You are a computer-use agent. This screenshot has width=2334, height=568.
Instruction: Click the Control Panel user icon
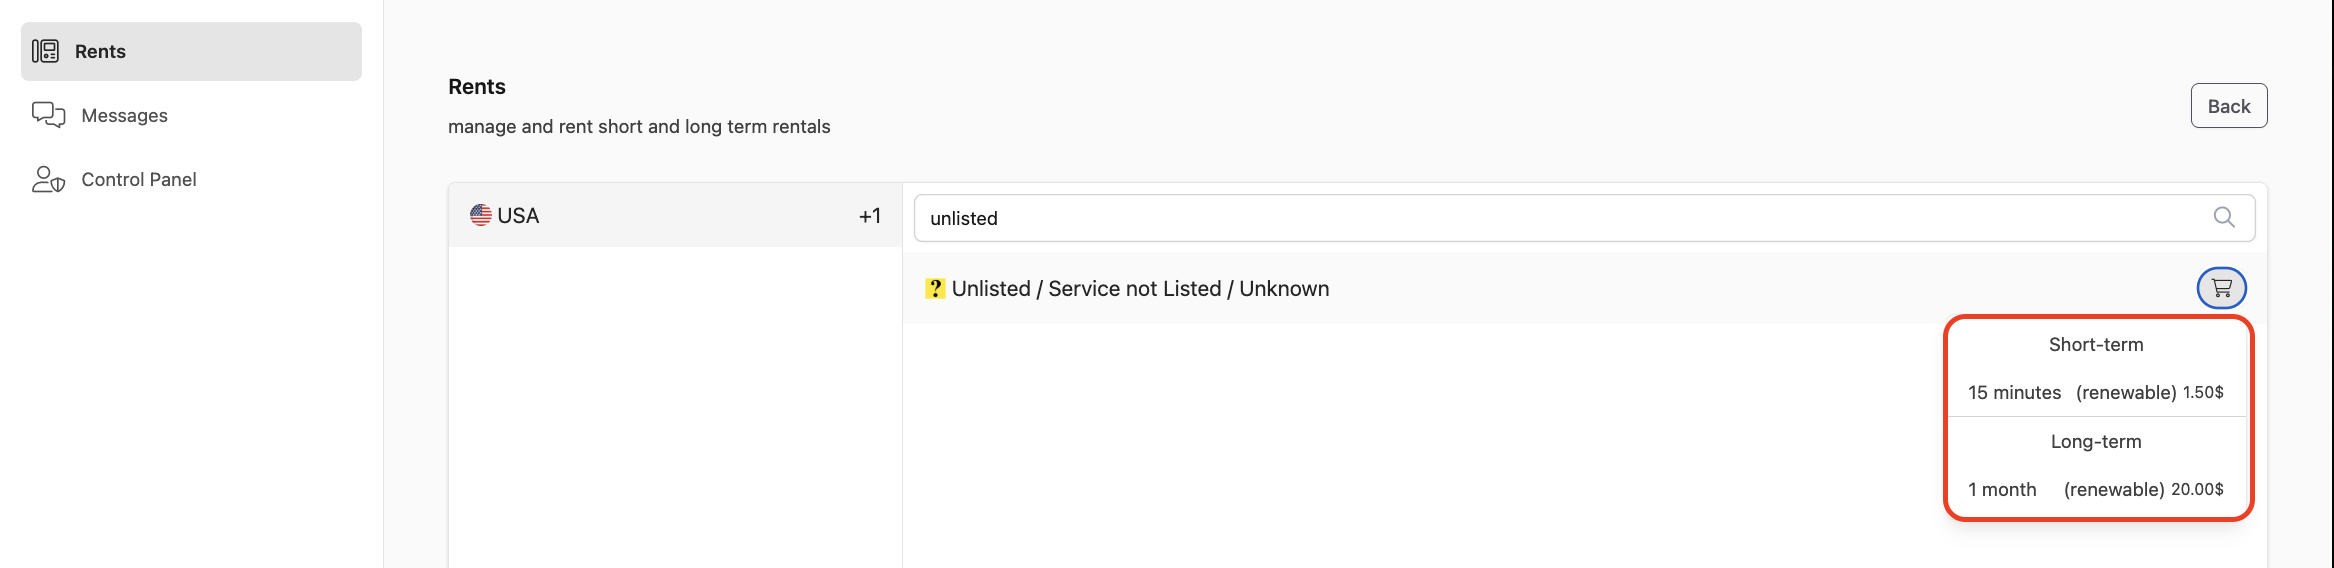(x=48, y=179)
